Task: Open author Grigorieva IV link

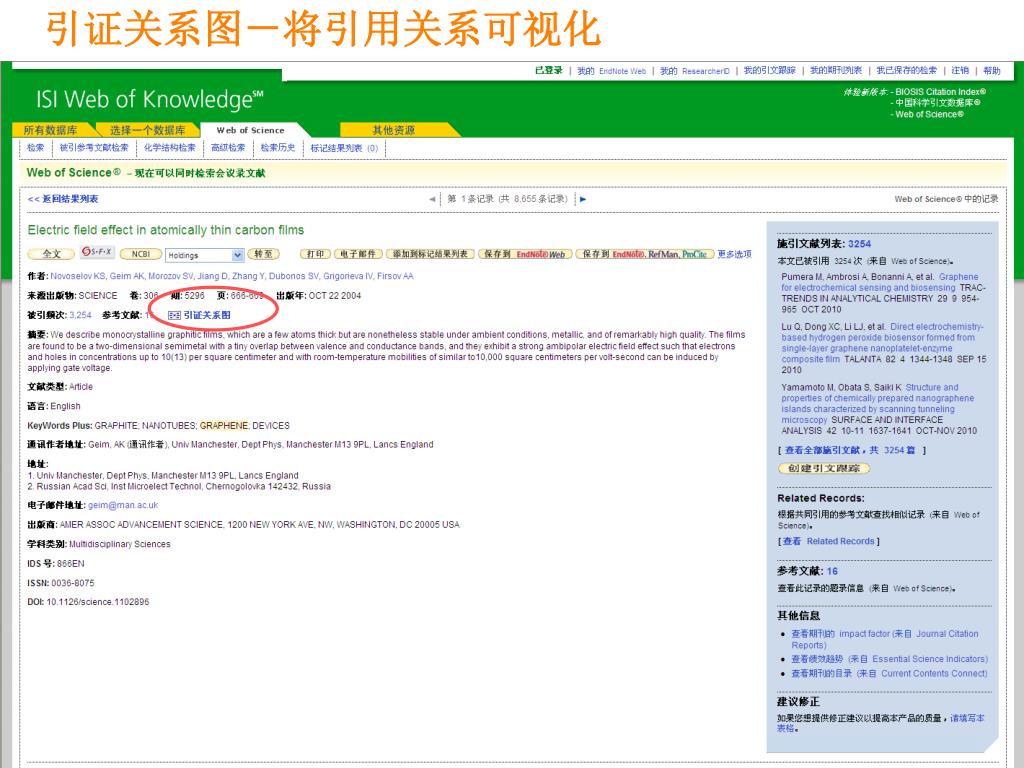Action: [x=349, y=276]
